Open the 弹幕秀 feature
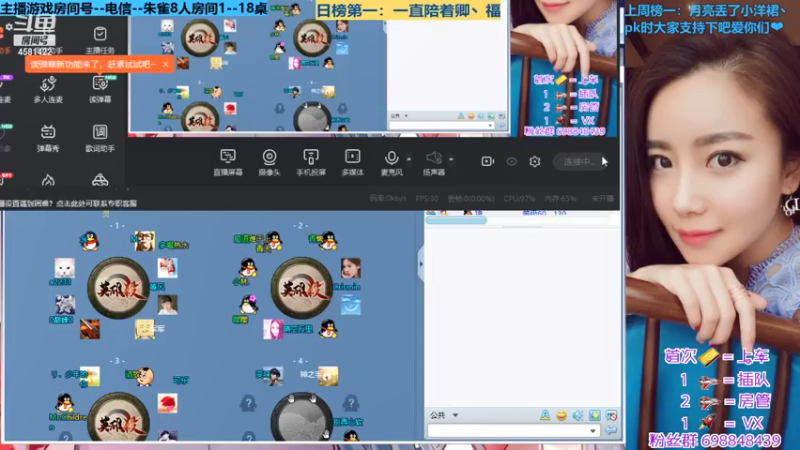This screenshot has width=800, height=450. click(48, 138)
